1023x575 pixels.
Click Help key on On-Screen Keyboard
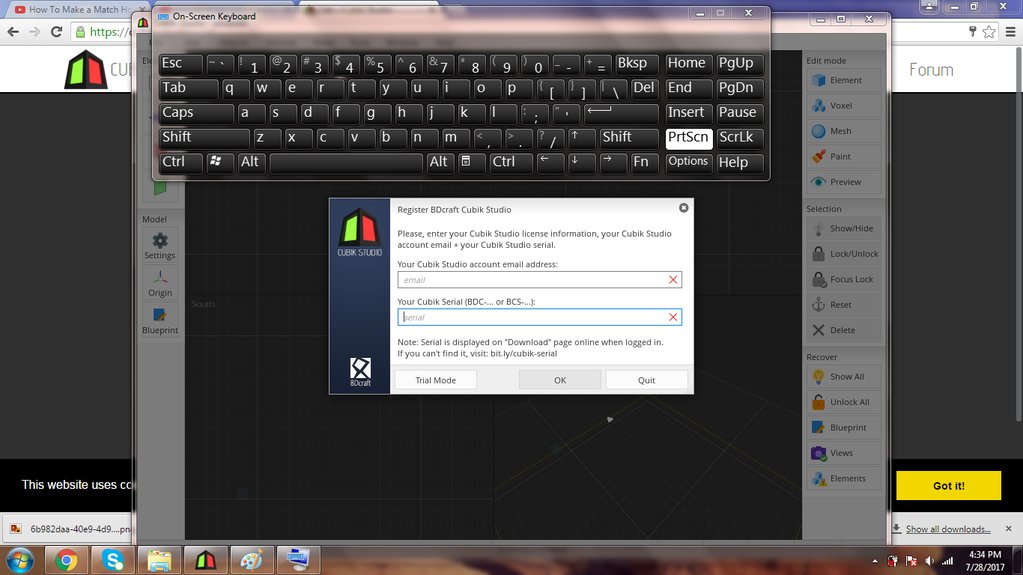click(739, 163)
